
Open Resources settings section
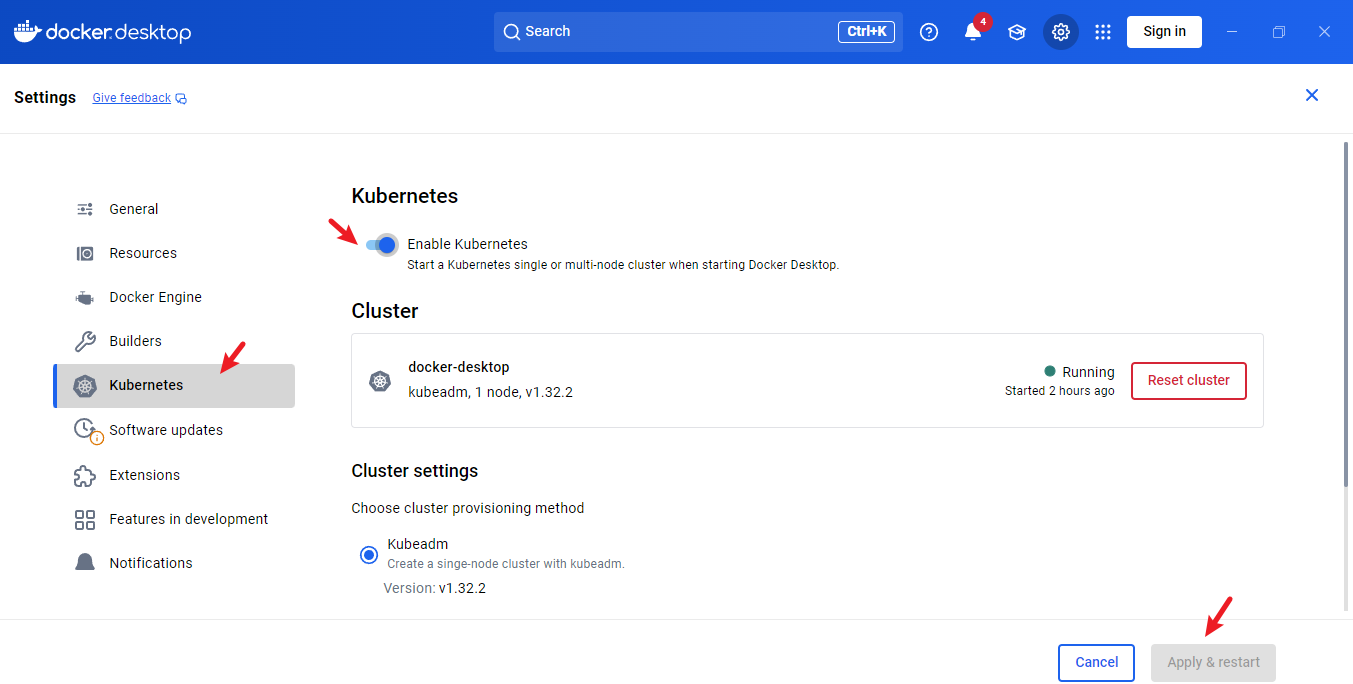174,253
